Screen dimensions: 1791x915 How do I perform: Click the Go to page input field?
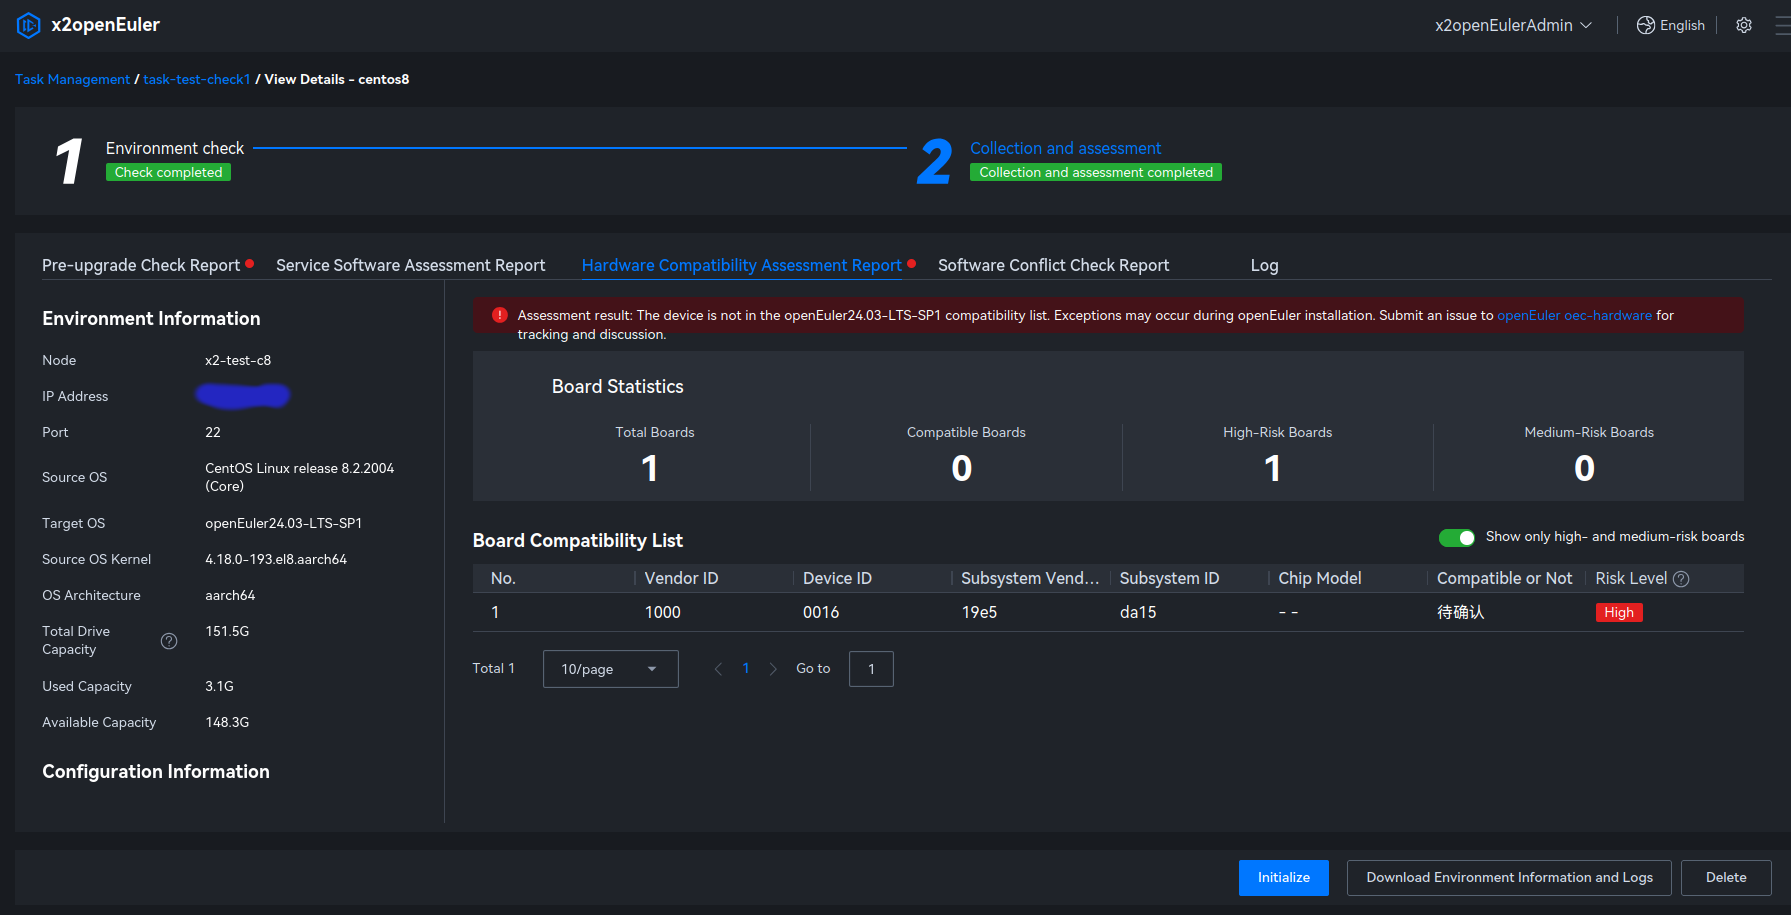click(x=871, y=669)
